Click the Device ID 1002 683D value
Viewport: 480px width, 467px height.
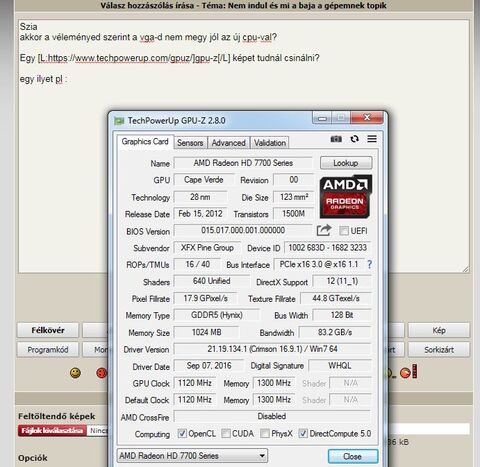click(x=327, y=248)
